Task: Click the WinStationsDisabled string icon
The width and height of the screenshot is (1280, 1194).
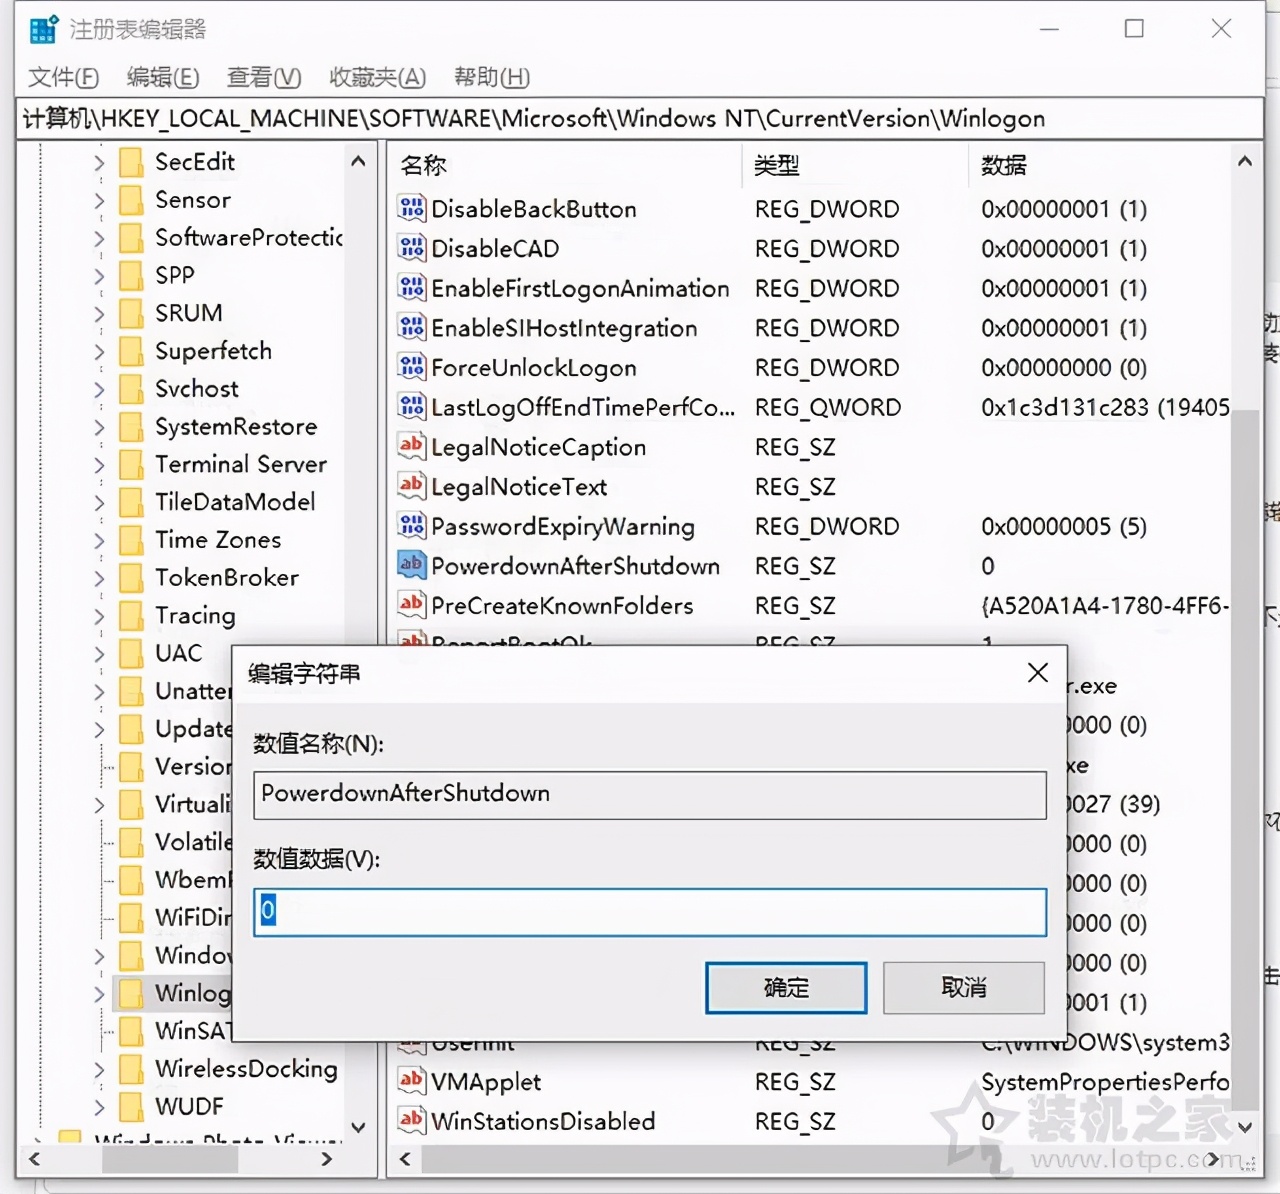Action: 411,1121
